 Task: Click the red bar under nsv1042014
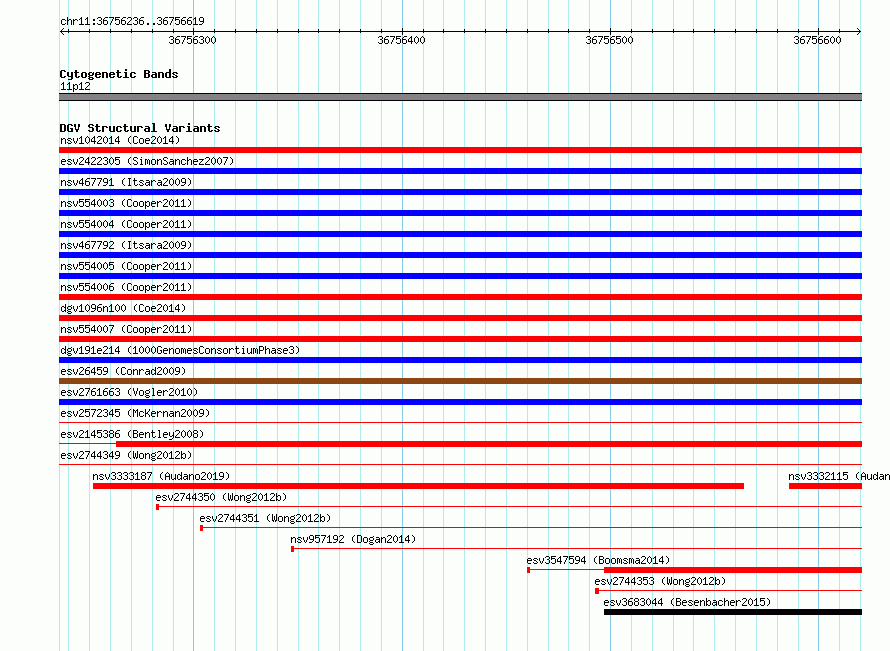(x=460, y=150)
